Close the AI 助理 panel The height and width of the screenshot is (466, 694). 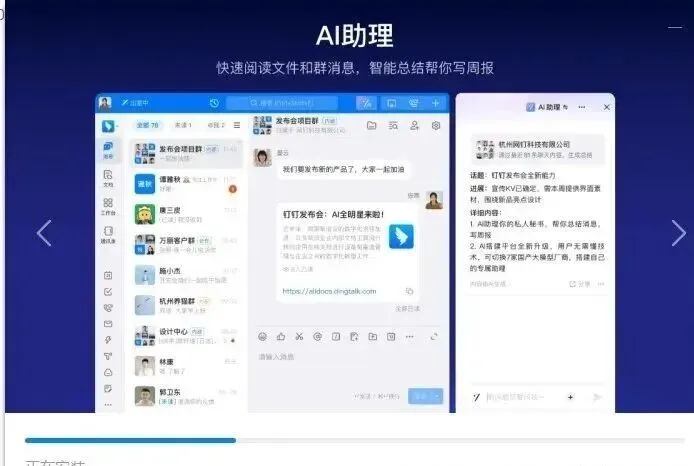pyautogui.click(x=607, y=107)
